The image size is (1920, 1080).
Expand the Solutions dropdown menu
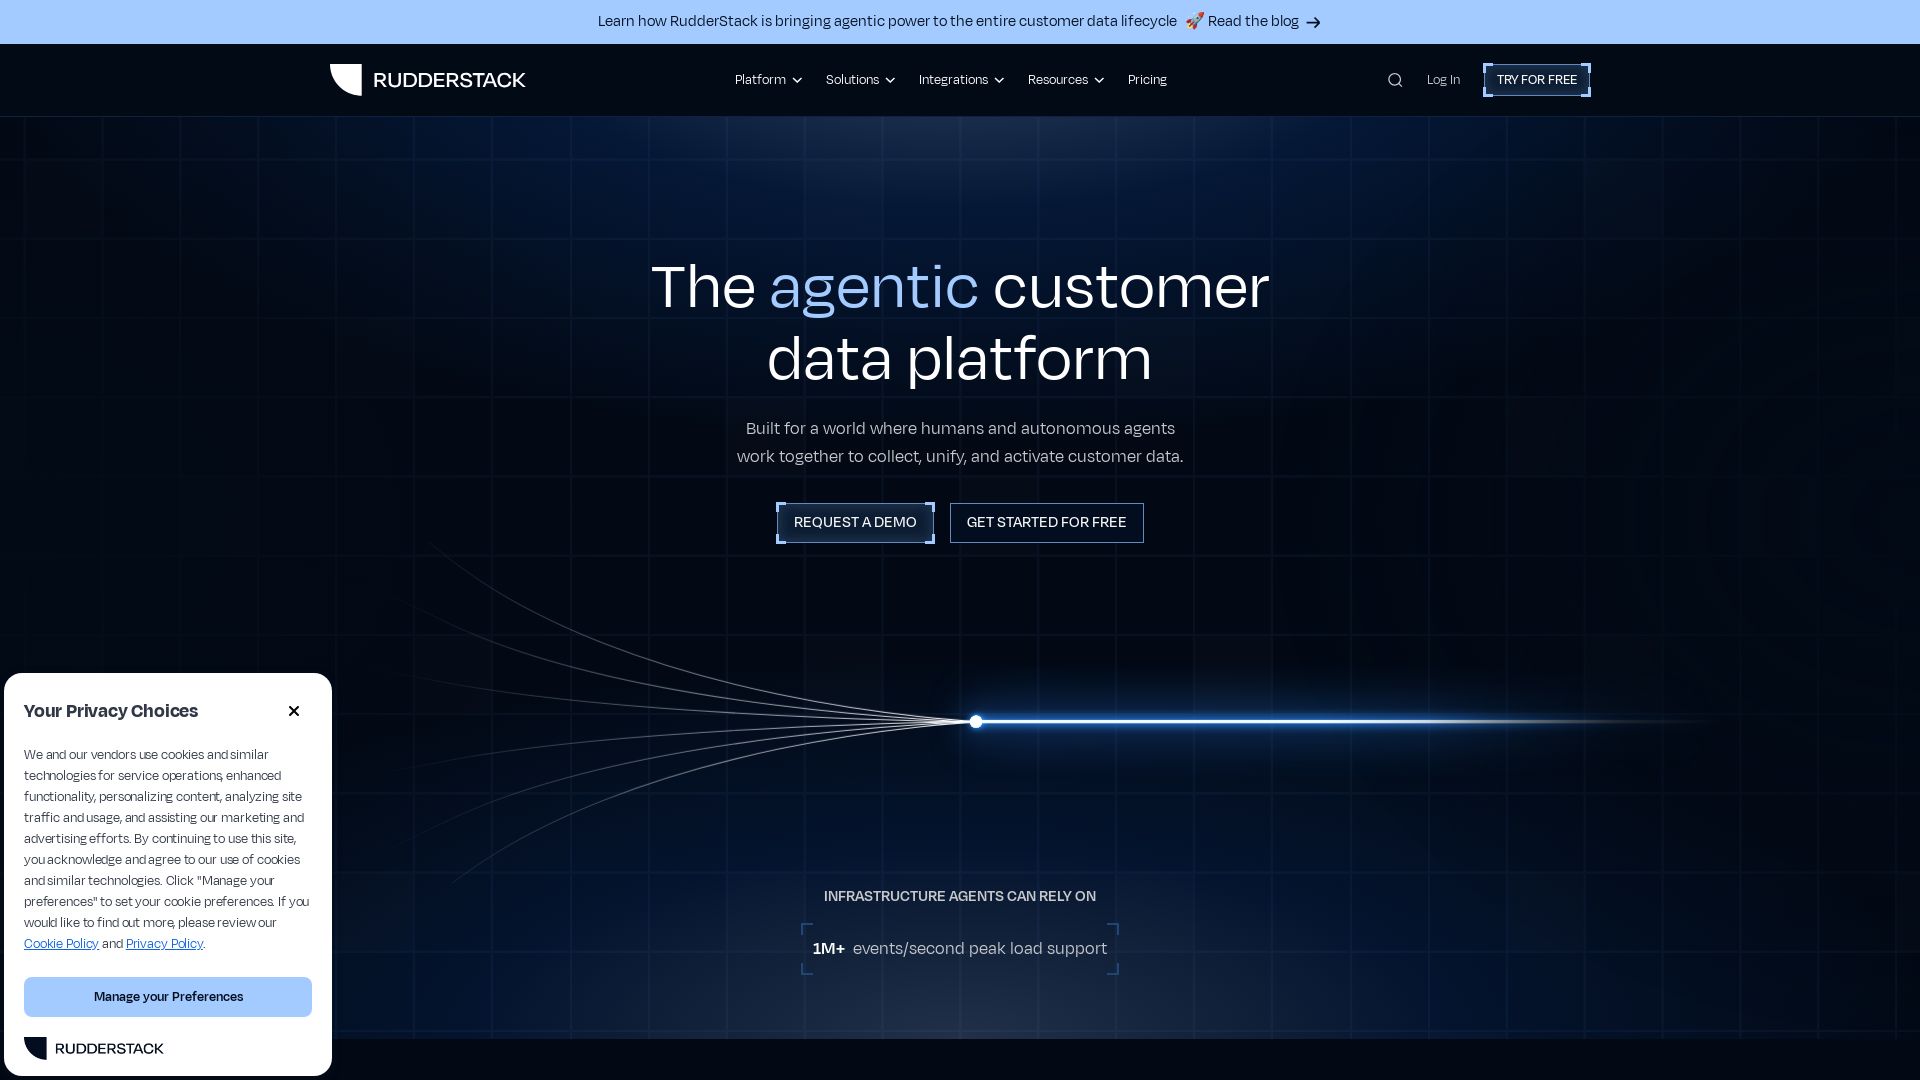pyautogui.click(x=860, y=80)
